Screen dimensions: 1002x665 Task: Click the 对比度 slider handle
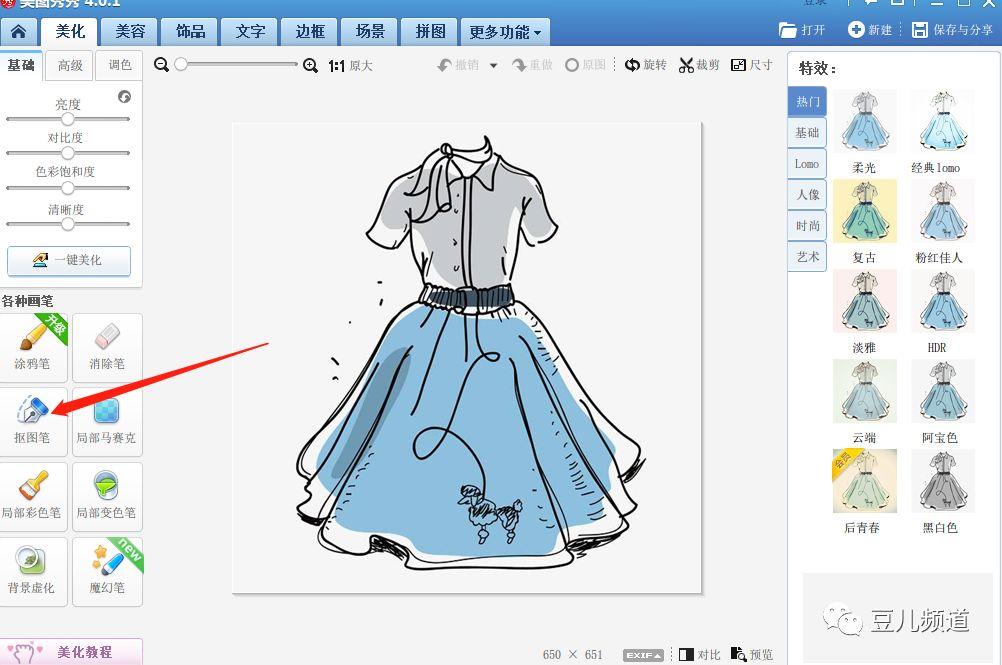point(68,153)
